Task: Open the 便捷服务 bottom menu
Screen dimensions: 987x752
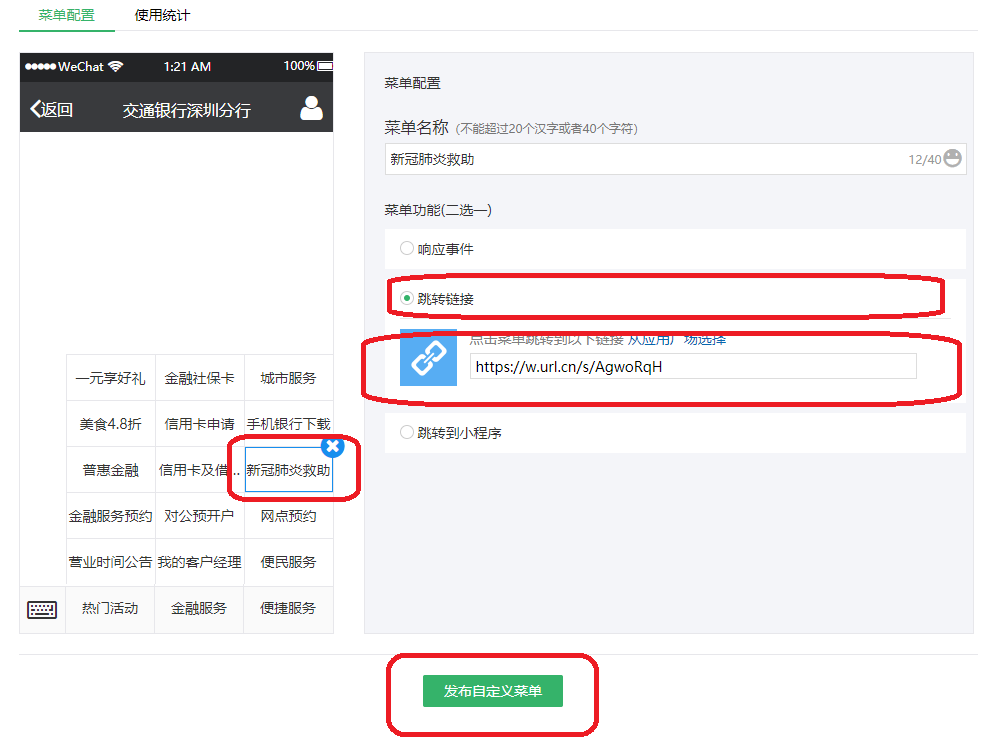Action: (288, 609)
